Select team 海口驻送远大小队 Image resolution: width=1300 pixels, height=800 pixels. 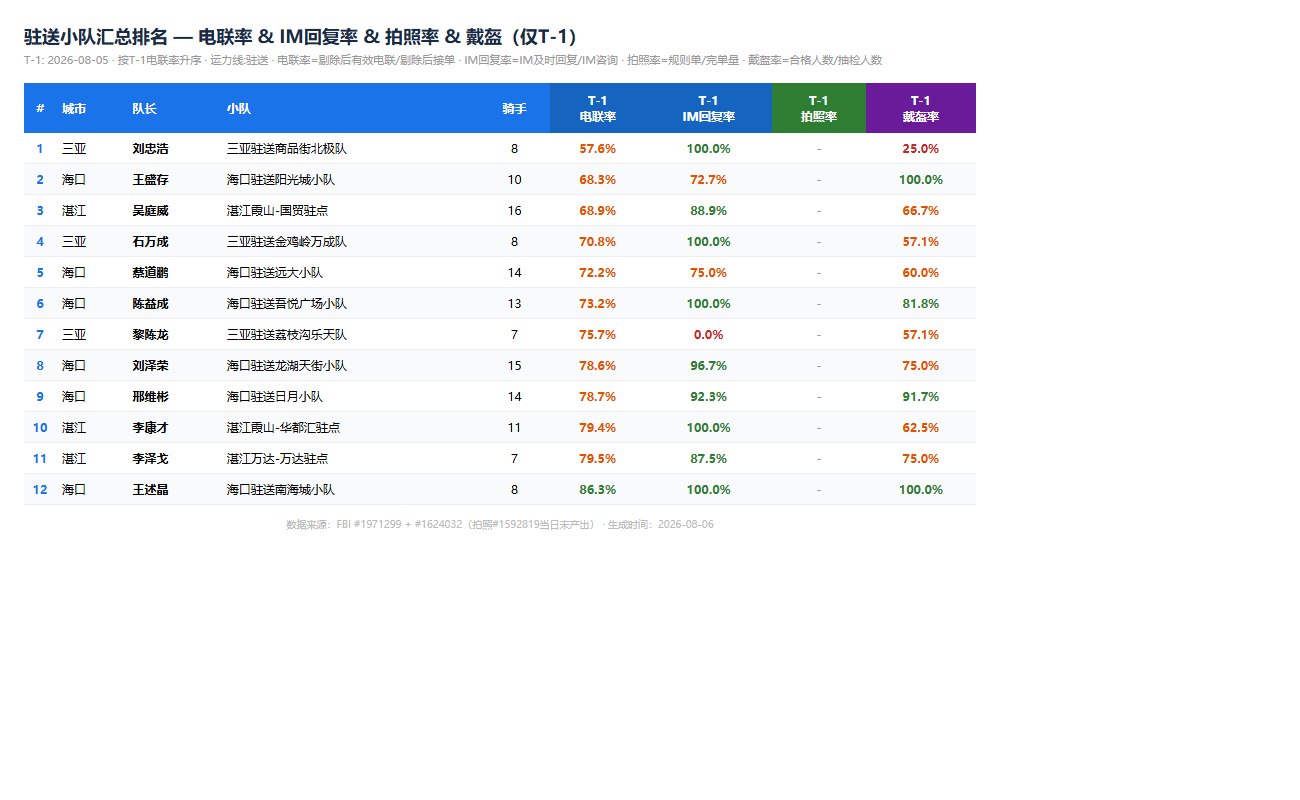(x=275, y=273)
